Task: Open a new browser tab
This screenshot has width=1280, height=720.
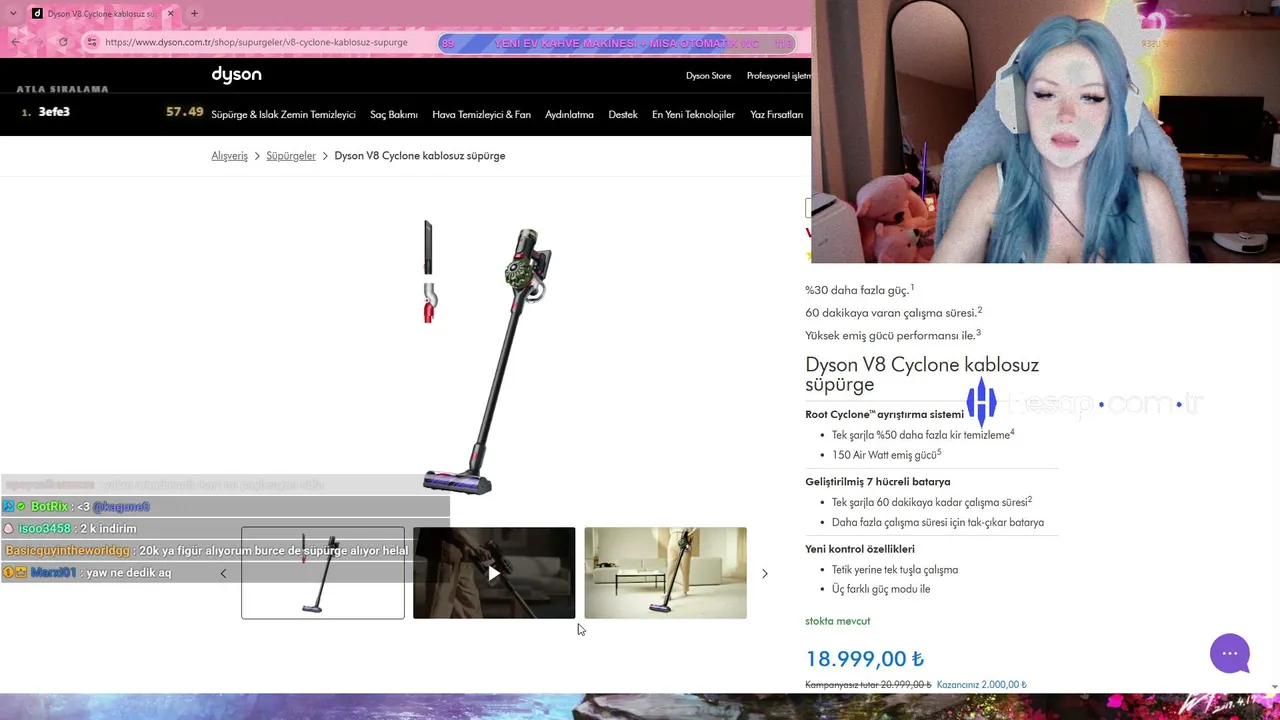Action: point(194,14)
